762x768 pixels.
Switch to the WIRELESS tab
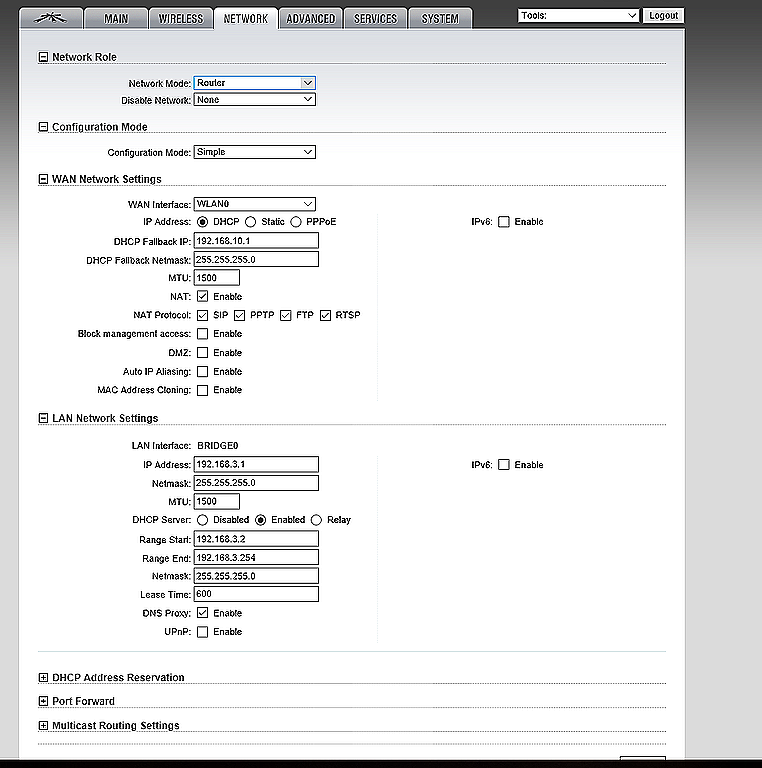click(180, 18)
